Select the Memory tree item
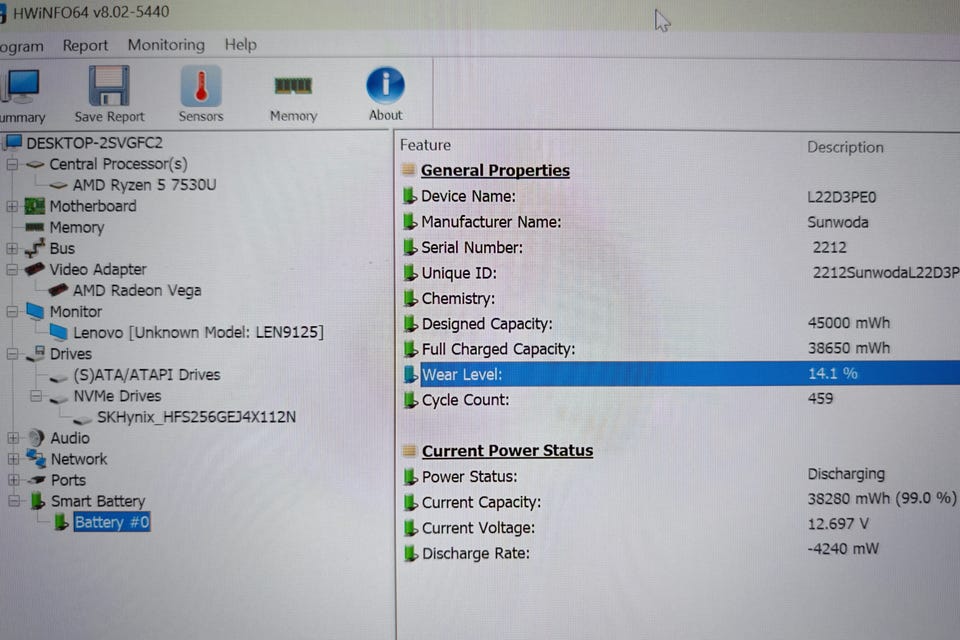This screenshot has height=640, width=960. tap(77, 227)
